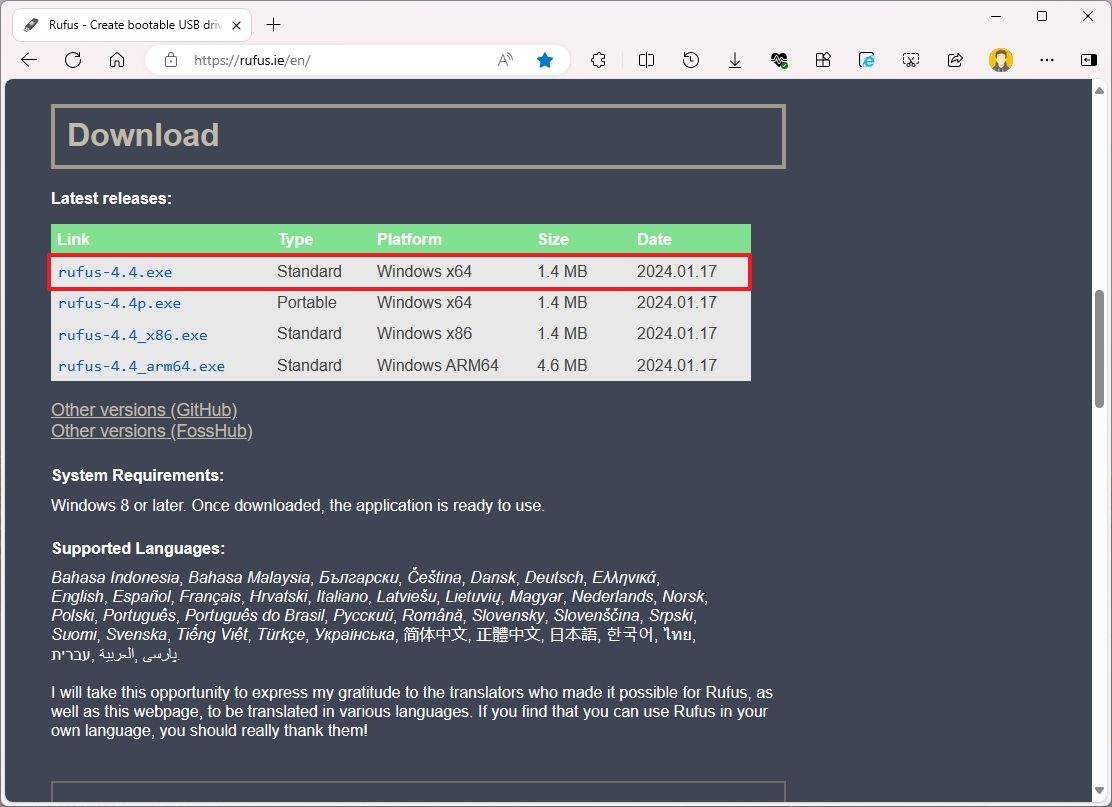Toggle split screen view
This screenshot has height=807, width=1112.
646,60
